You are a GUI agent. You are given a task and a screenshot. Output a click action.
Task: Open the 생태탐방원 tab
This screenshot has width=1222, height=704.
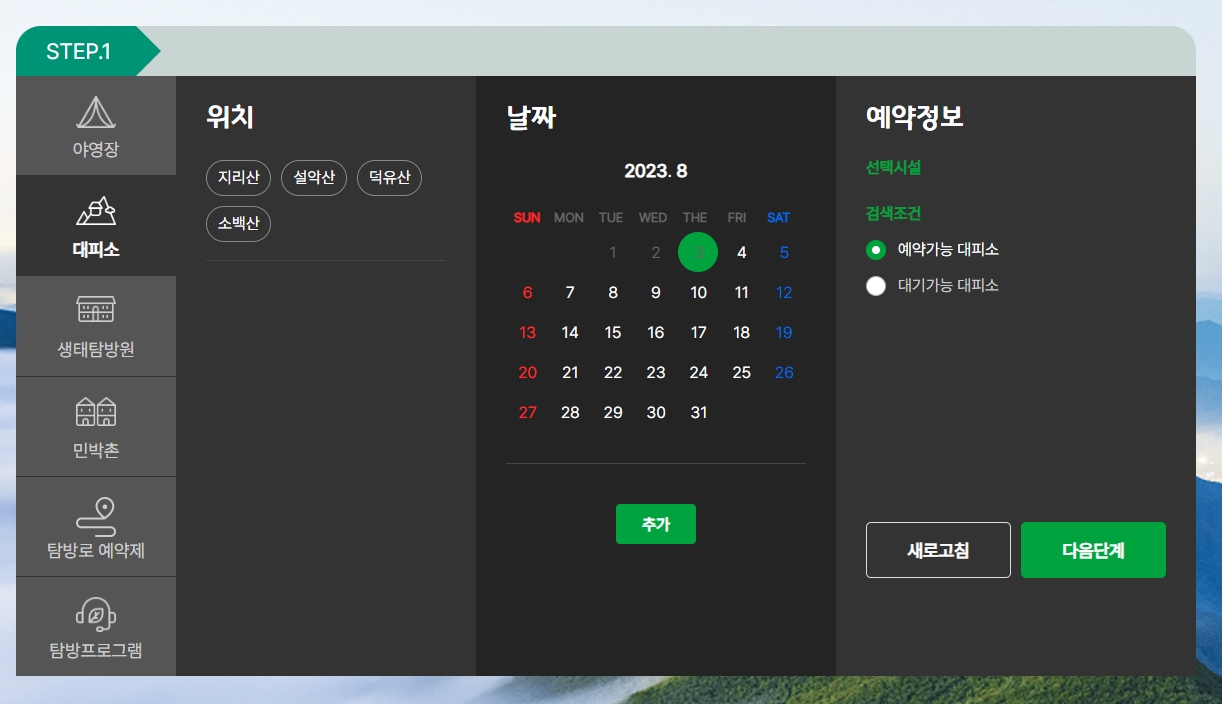[96, 325]
